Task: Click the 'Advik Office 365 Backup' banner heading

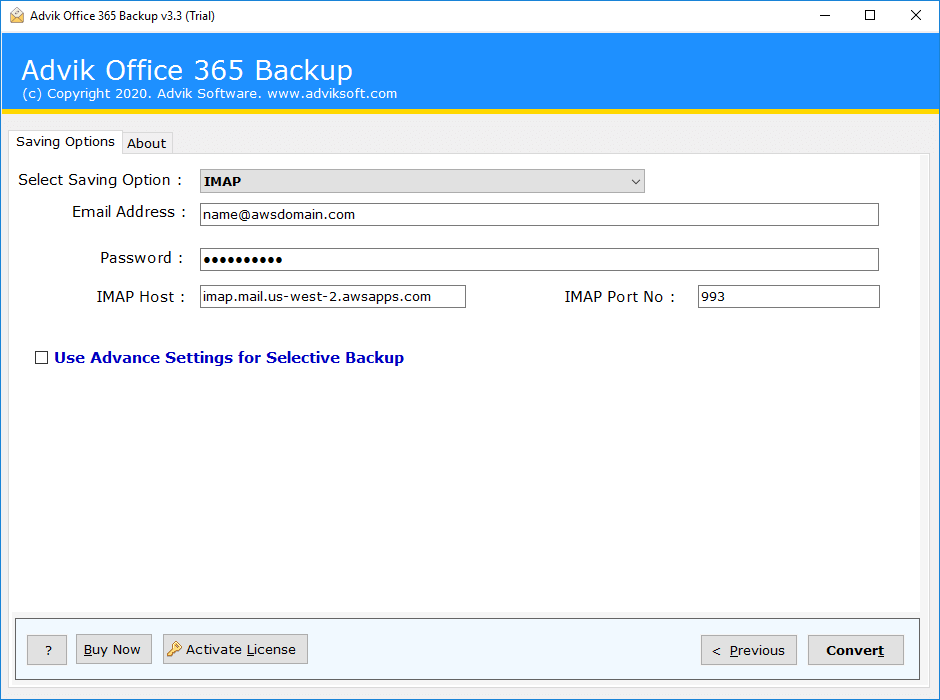Action: point(187,70)
